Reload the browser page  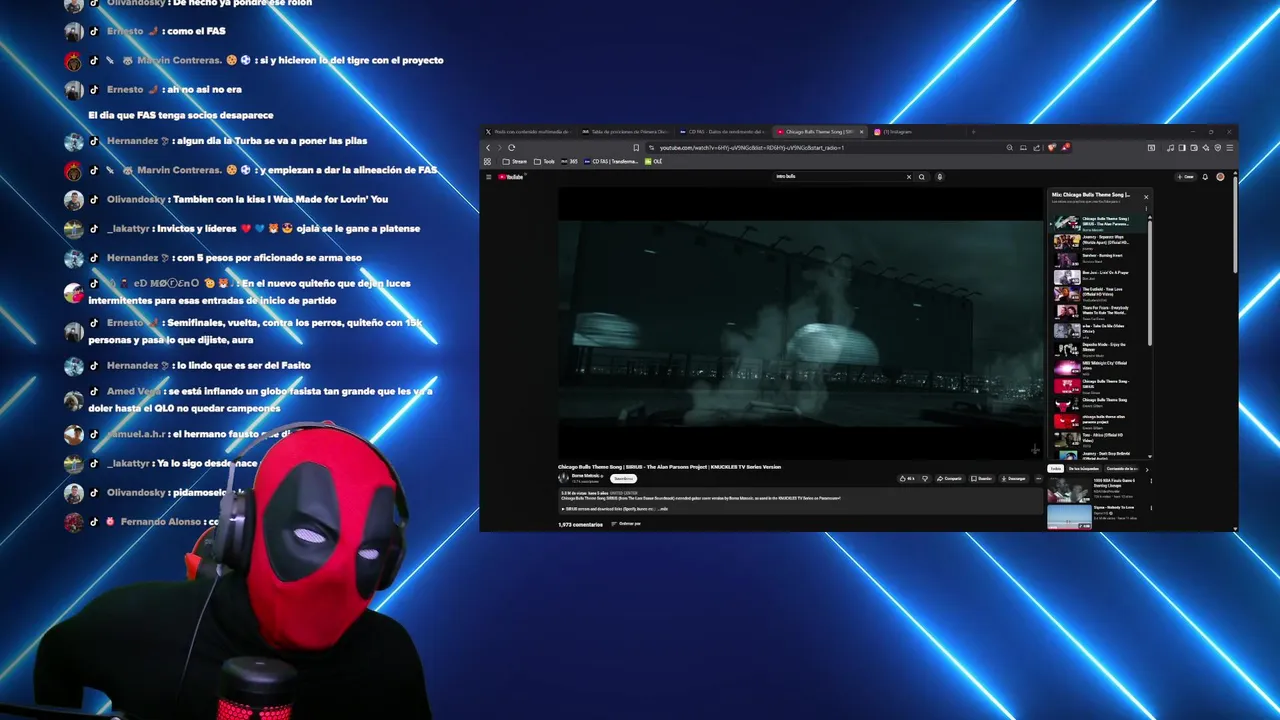pyautogui.click(x=511, y=148)
